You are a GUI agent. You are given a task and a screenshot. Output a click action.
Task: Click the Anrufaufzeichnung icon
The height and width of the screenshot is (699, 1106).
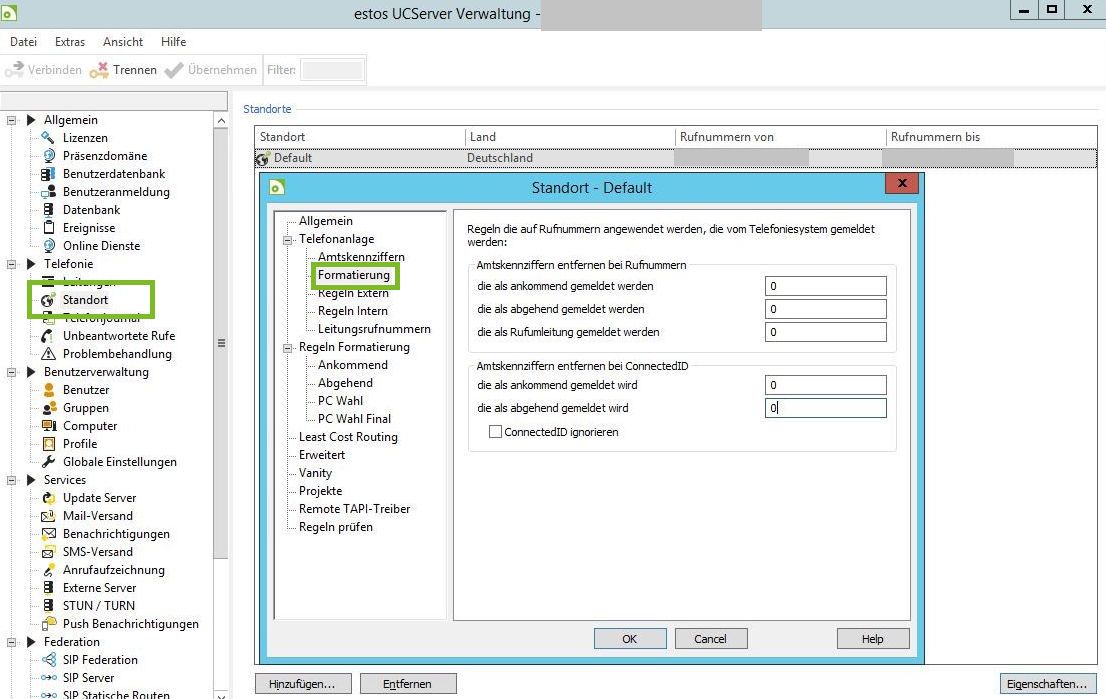[x=49, y=569]
